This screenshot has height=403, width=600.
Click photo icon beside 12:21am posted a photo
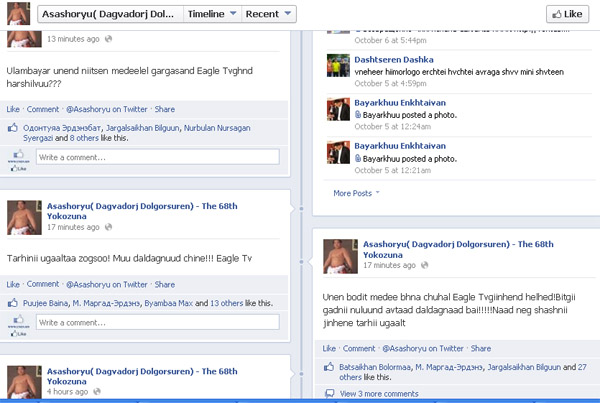pyautogui.click(x=358, y=158)
